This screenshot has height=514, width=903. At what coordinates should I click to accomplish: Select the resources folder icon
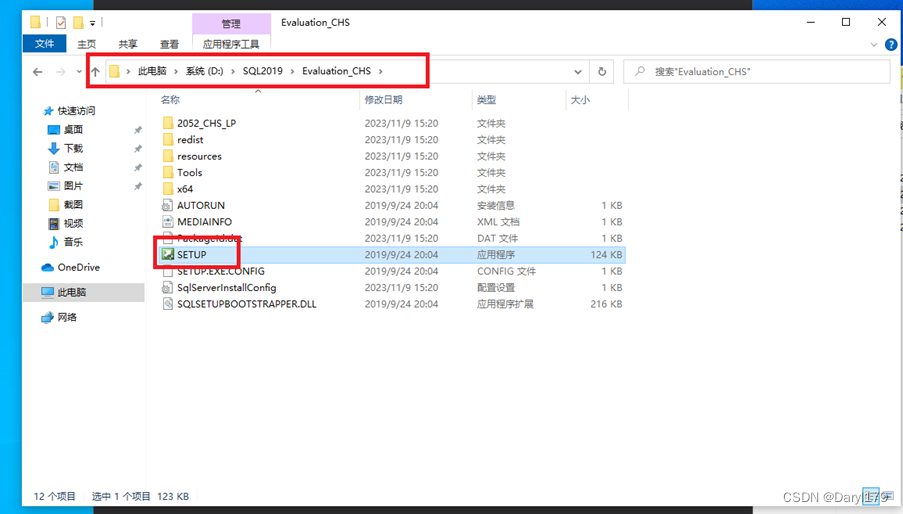pos(168,156)
